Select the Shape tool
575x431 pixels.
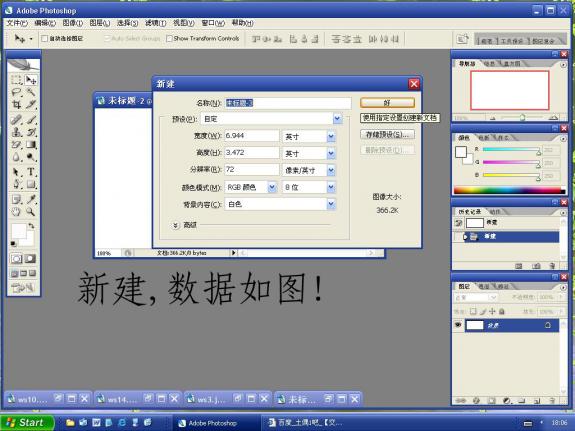tap(31, 184)
